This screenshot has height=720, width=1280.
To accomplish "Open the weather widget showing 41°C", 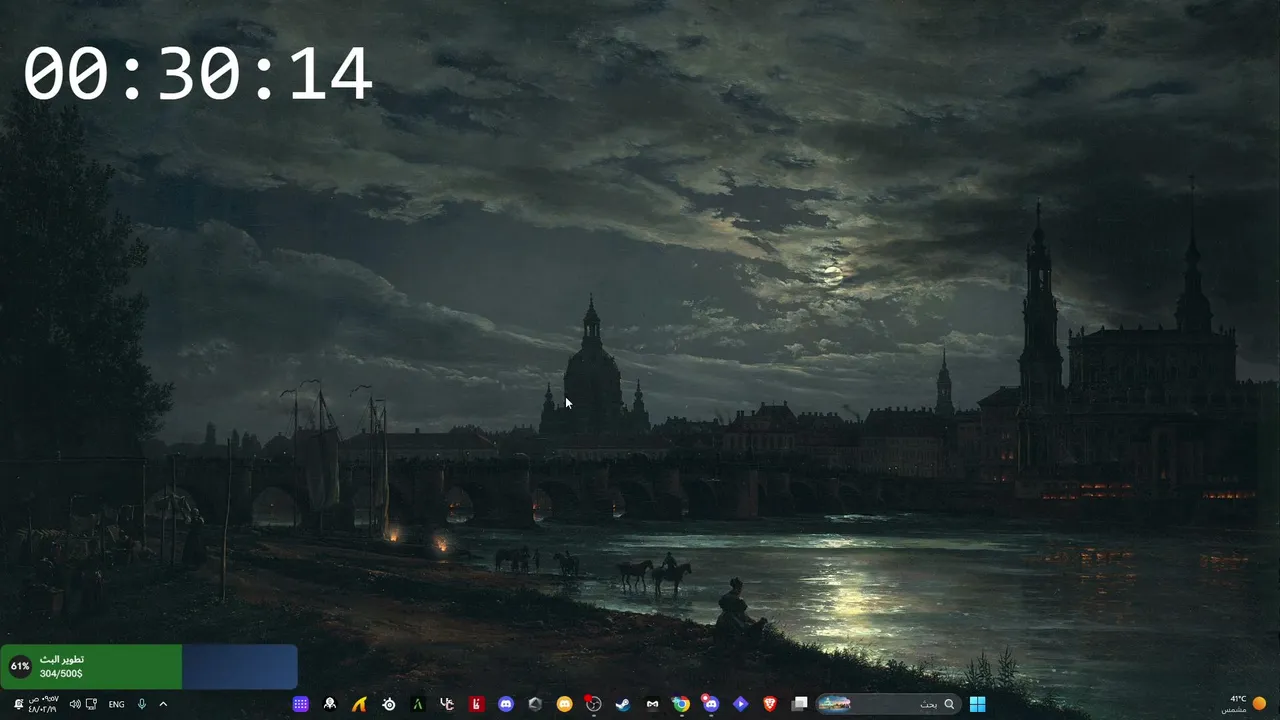I will pos(1244,704).
